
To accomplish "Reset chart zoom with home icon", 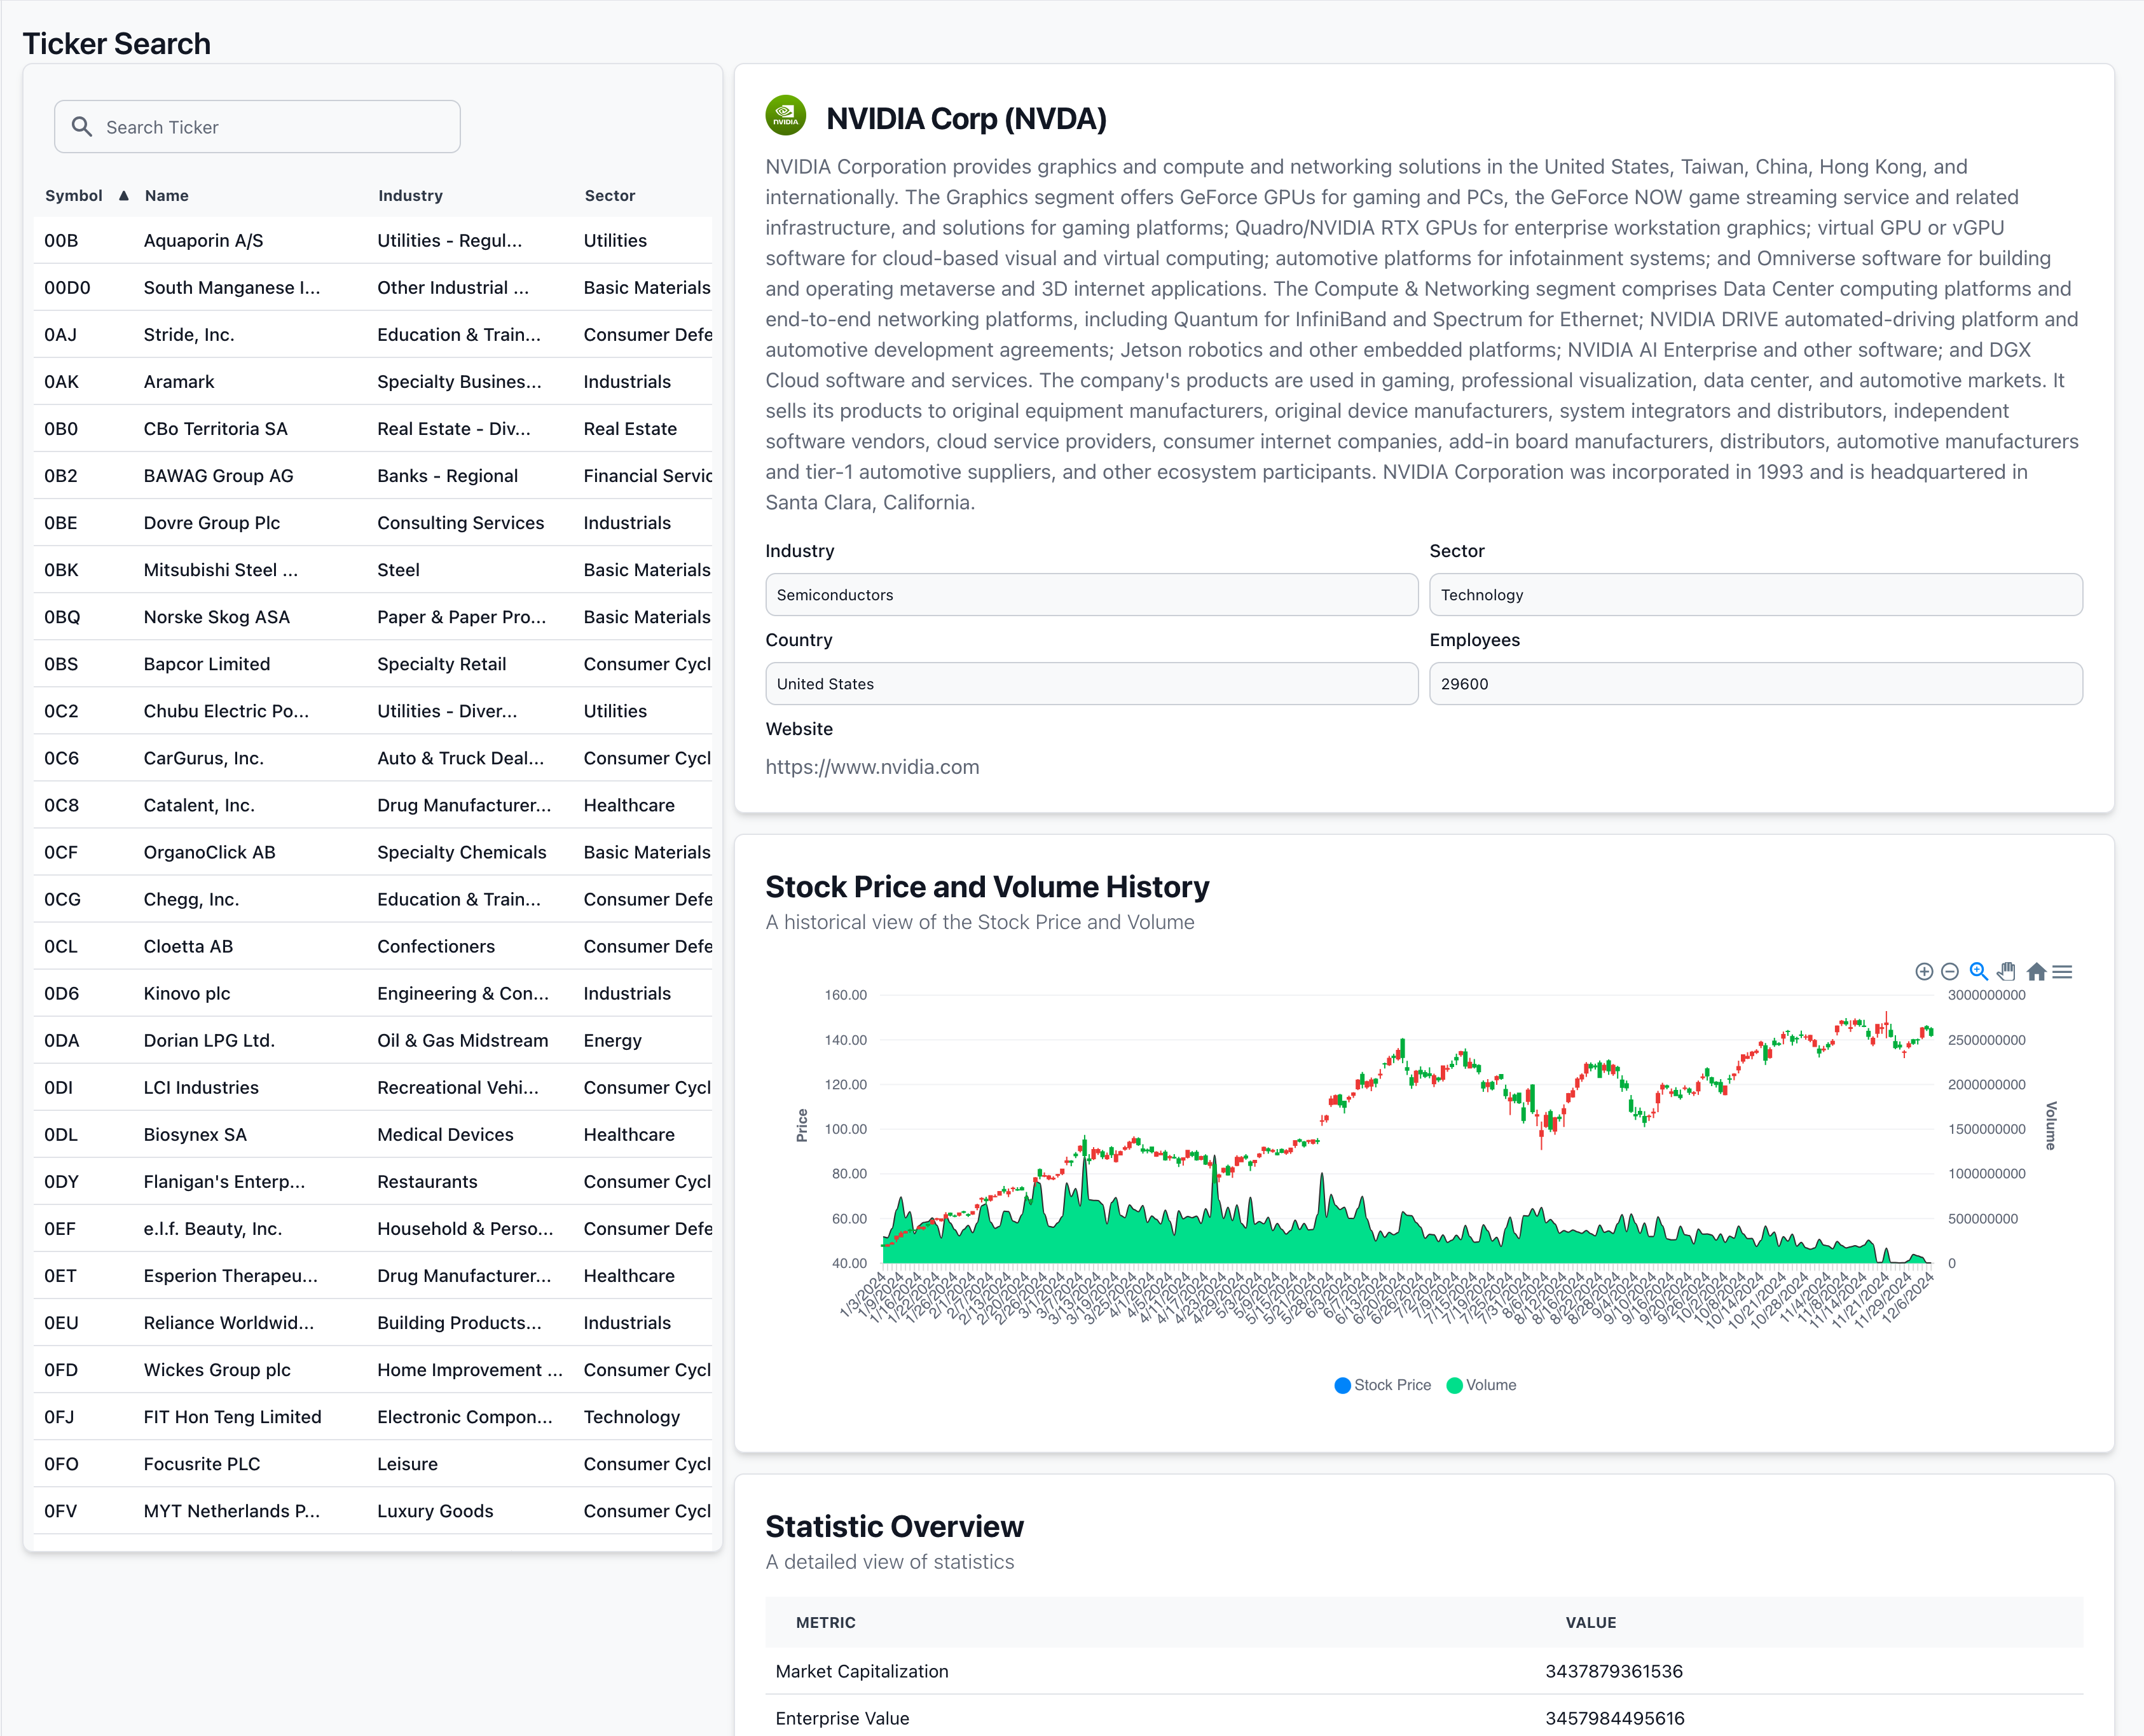I will pyautogui.click(x=2036, y=971).
